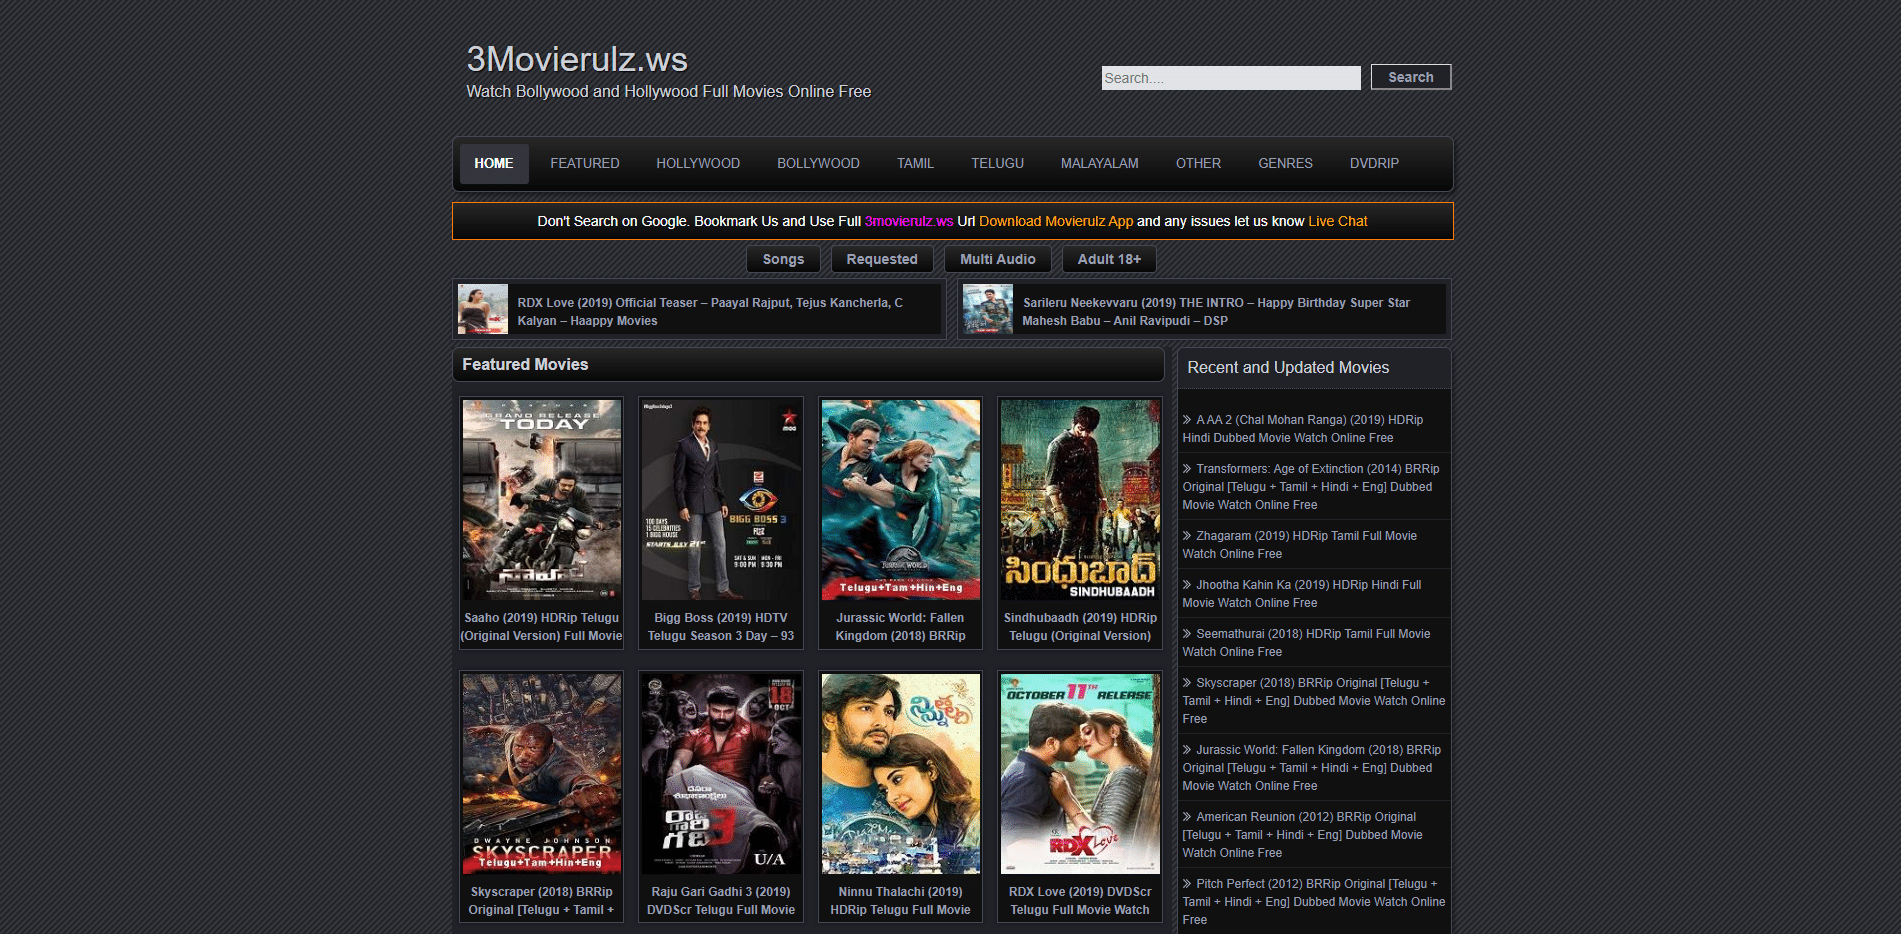Open Jurassic World: Fallen Kingdom featured title
The height and width of the screenshot is (934, 1901).
click(x=901, y=627)
